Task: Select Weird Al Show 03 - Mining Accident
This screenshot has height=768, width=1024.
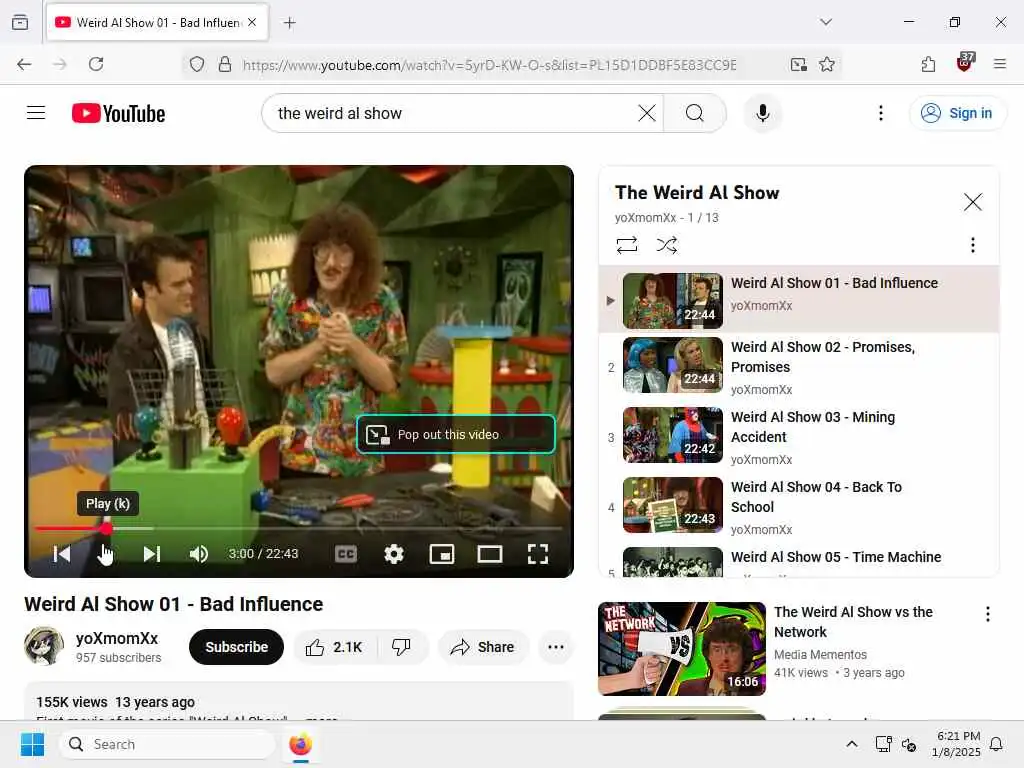Action: click(x=799, y=437)
